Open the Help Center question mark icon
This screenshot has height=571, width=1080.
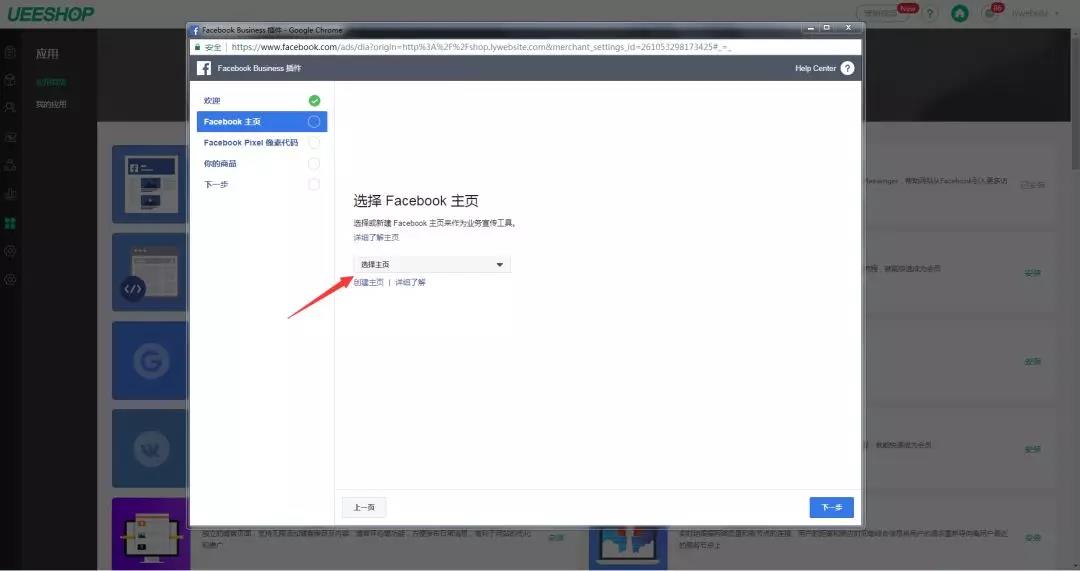[x=847, y=68]
